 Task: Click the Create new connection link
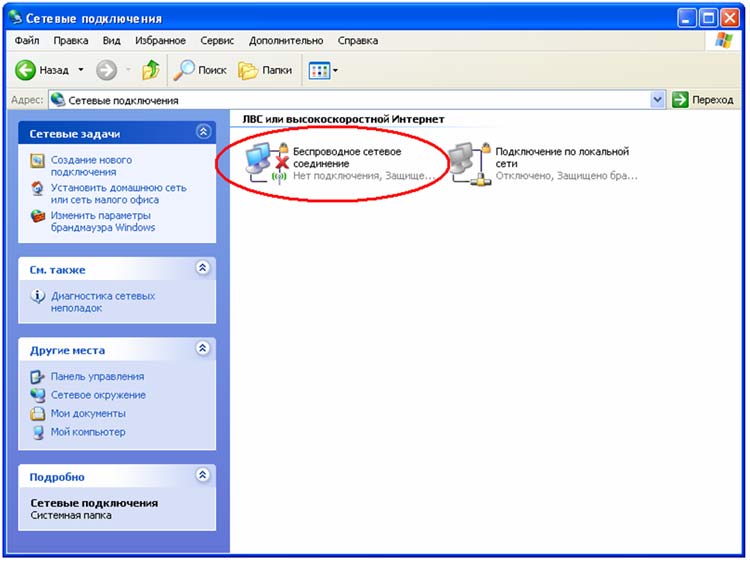[90, 166]
